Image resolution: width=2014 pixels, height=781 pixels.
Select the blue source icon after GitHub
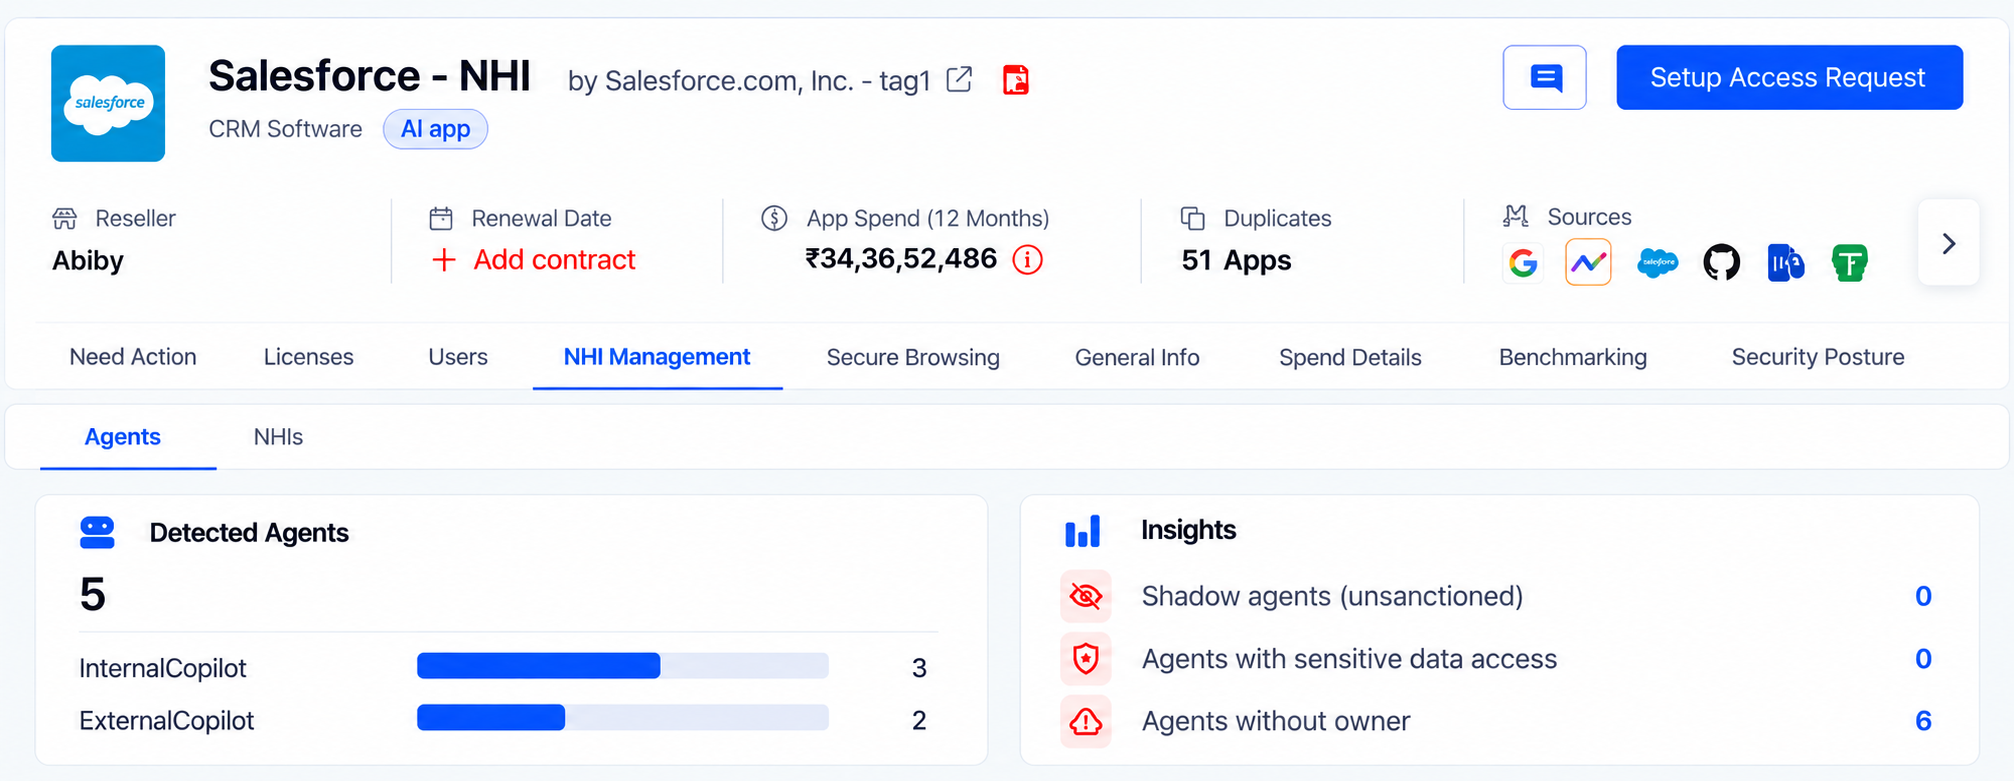click(x=1785, y=263)
